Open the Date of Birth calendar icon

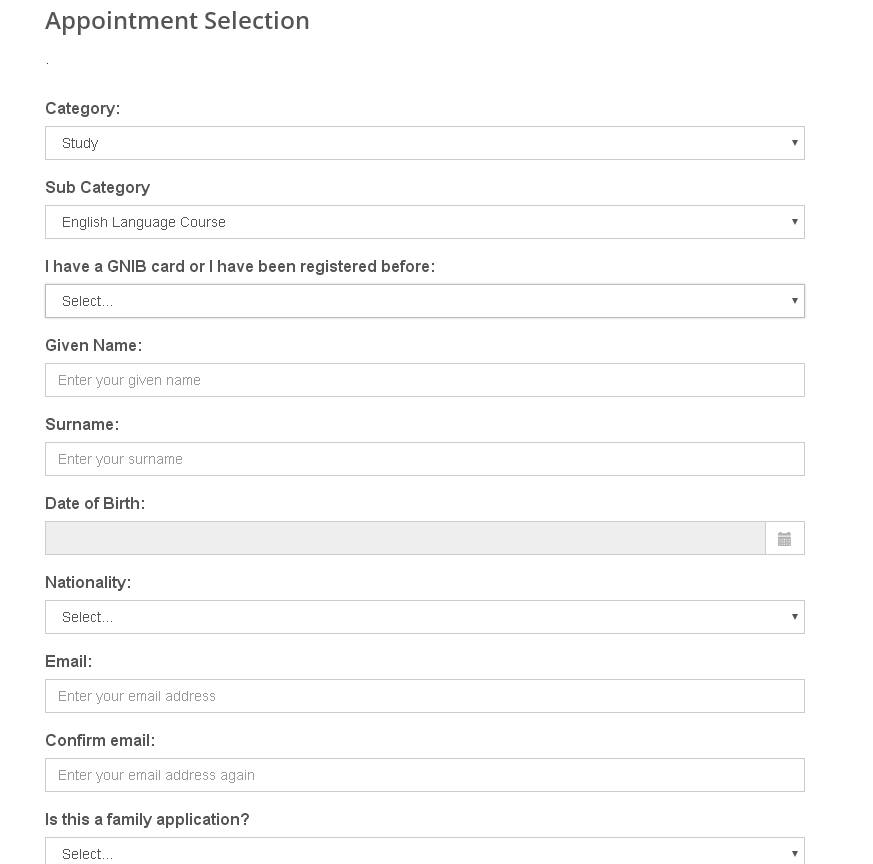click(x=784, y=539)
